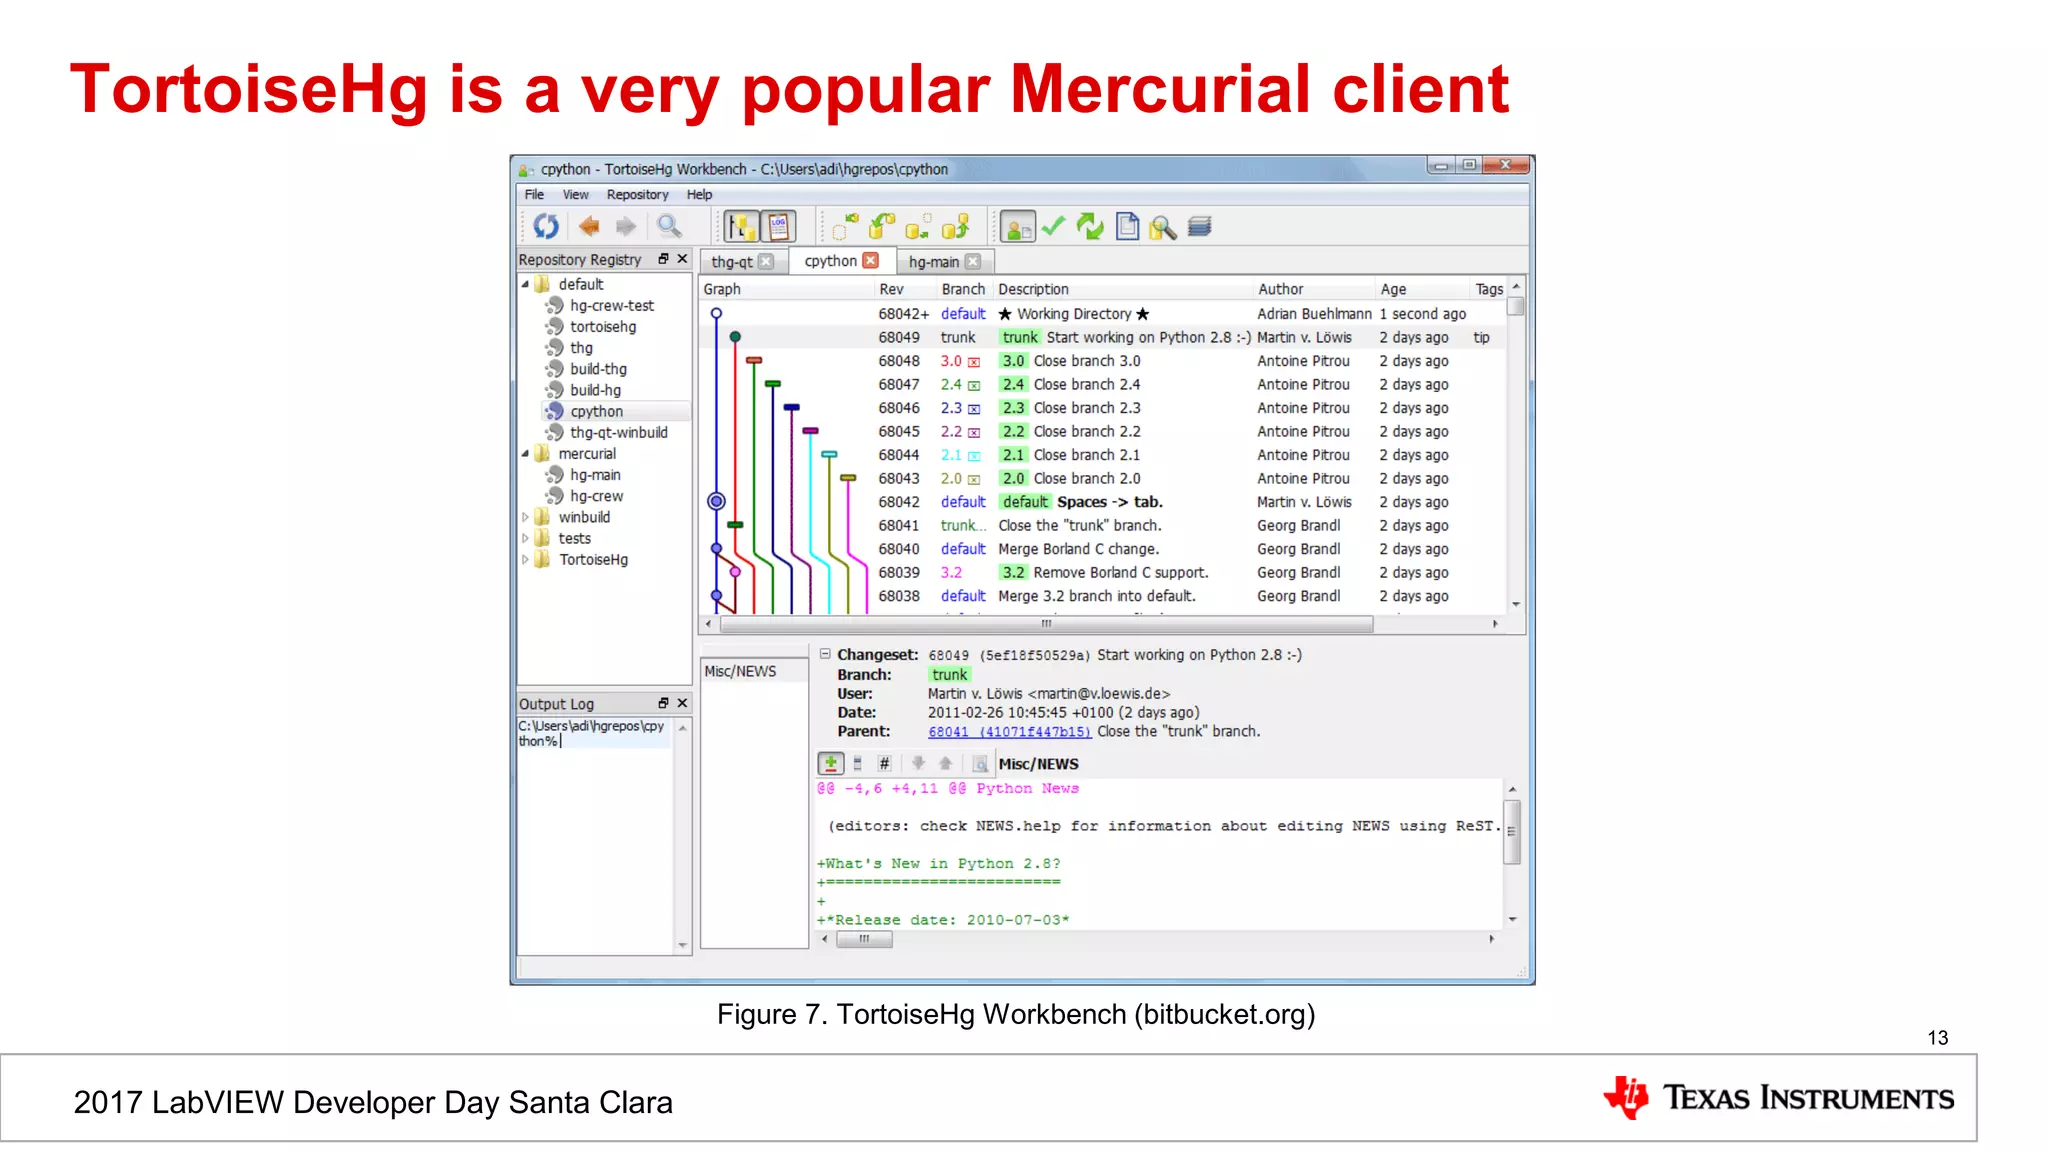Undock the Repository Registry panel
This screenshot has height=1152, width=2048.
(663, 259)
